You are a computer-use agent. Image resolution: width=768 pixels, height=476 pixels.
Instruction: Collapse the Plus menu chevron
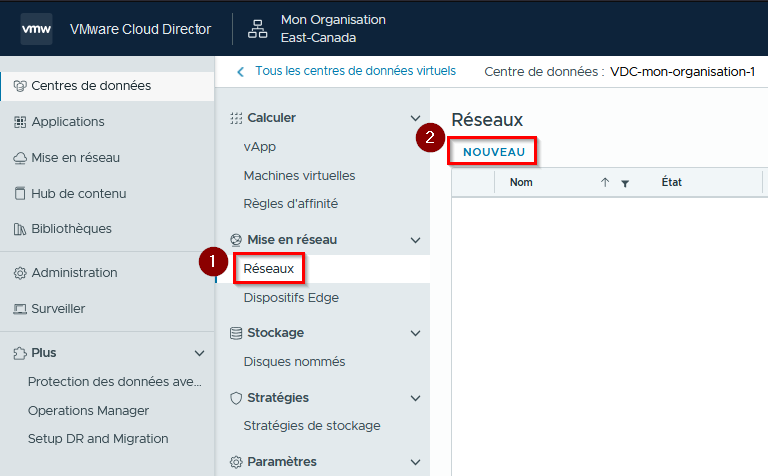pos(199,353)
